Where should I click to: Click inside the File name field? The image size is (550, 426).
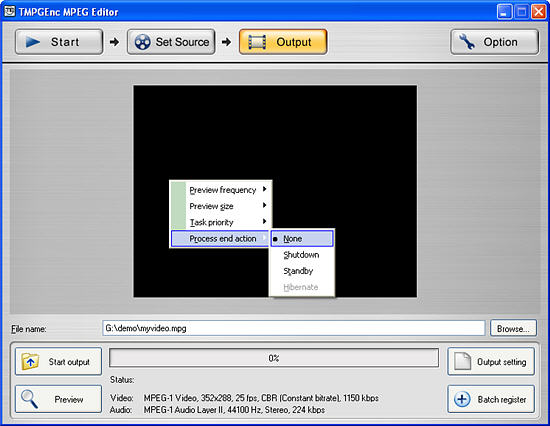(294, 328)
